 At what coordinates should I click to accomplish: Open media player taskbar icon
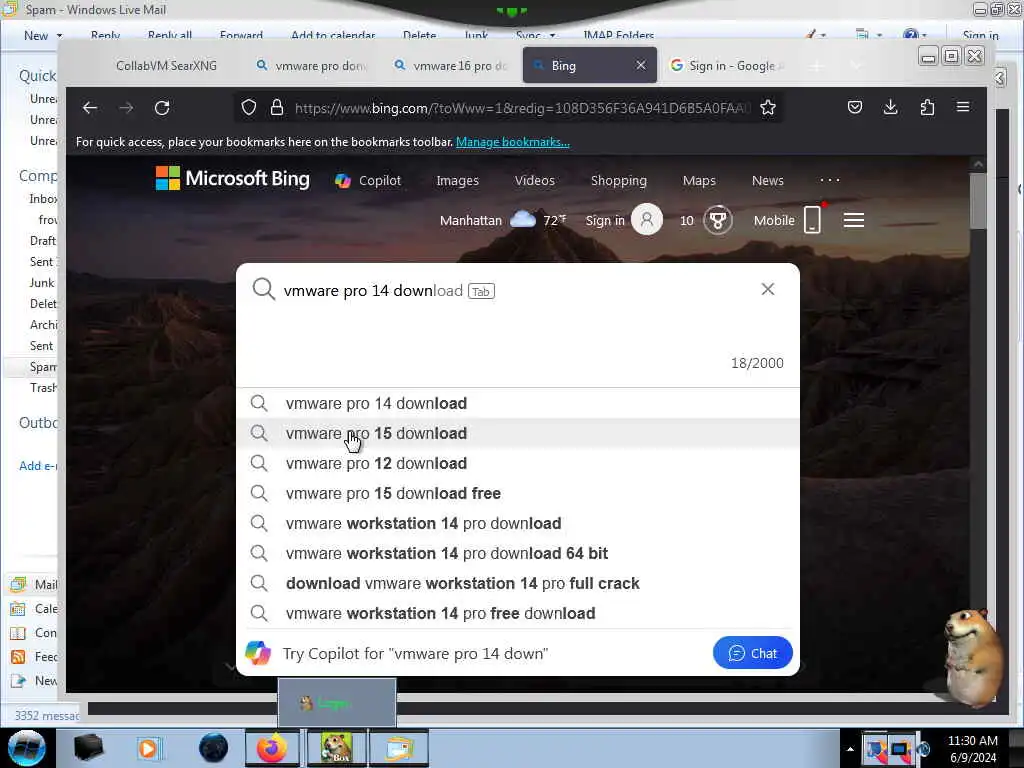(150, 748)
